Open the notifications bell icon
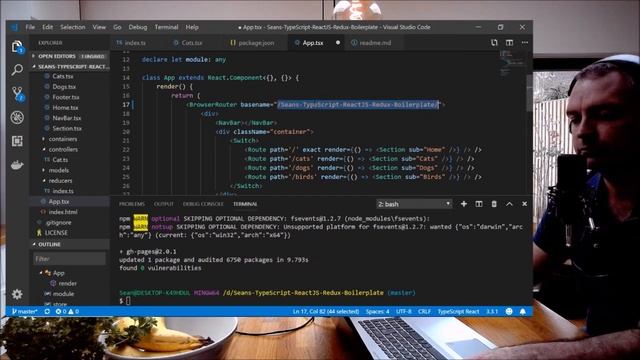Screen dimensions: 640x360 (x=523, y=311)
